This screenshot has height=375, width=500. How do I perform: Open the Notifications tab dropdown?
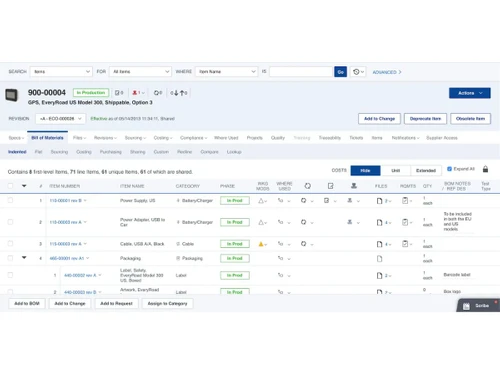click(x=405, y=138)
